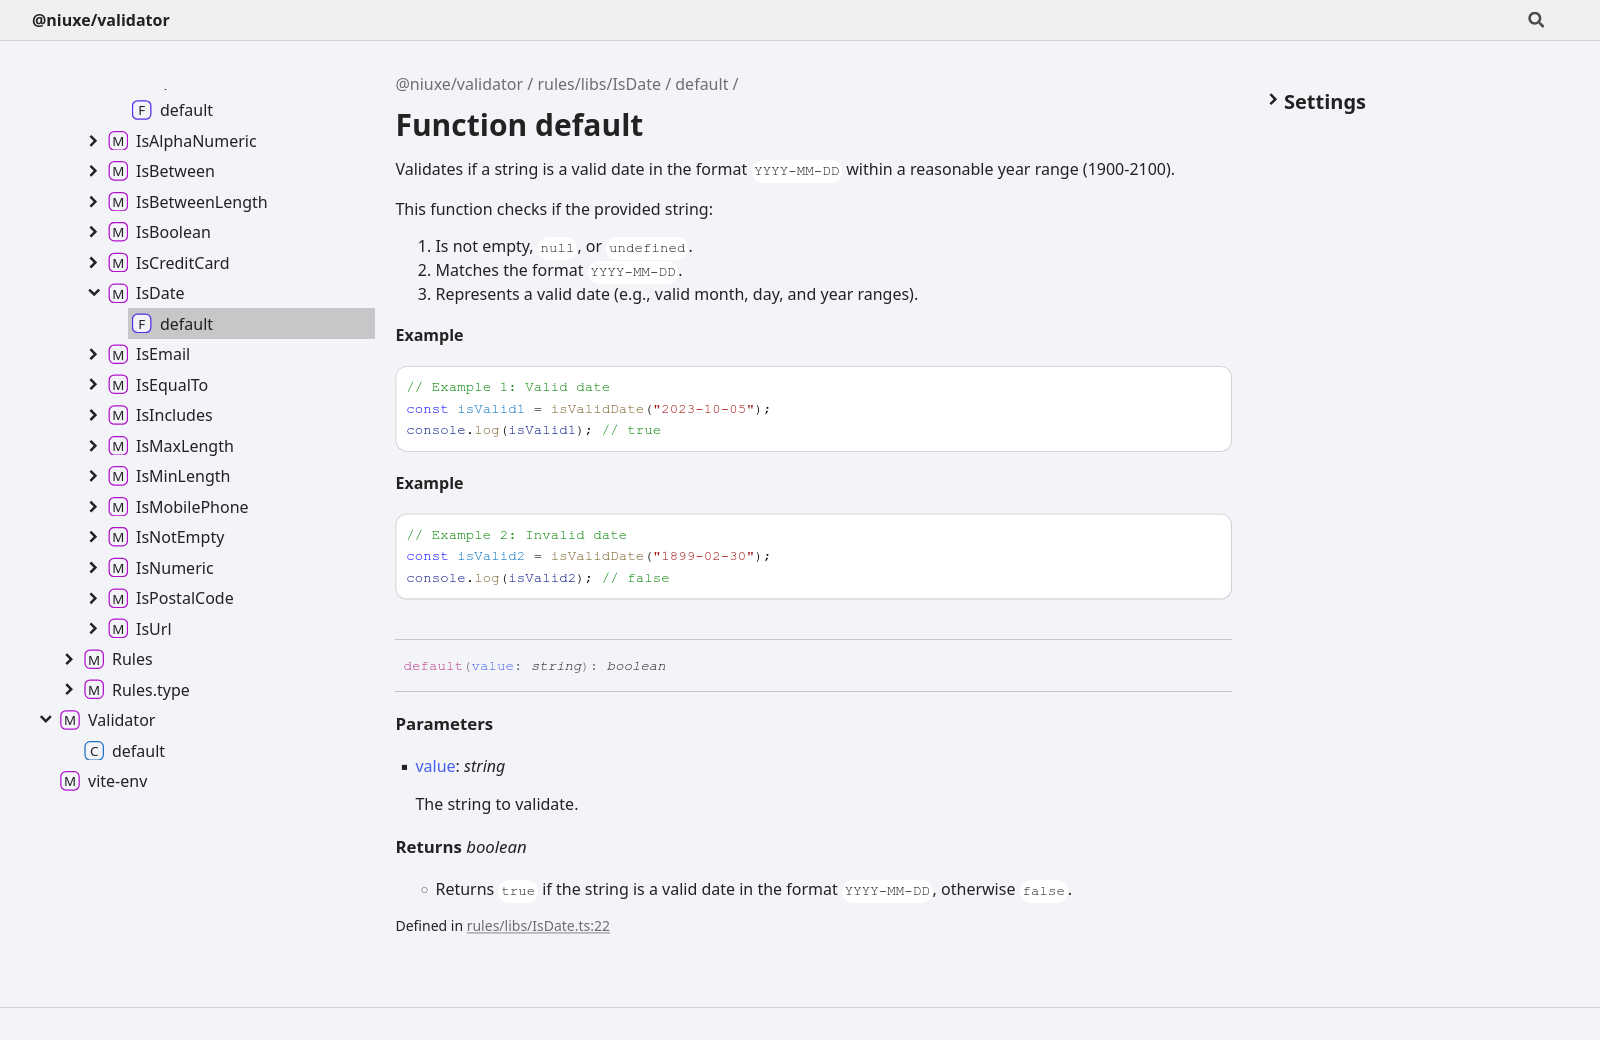This screenshot has width=1600, height=1040.
Task: Click the rules/libs/IsDate breadcrumb
Action: (x=599, y=84)
